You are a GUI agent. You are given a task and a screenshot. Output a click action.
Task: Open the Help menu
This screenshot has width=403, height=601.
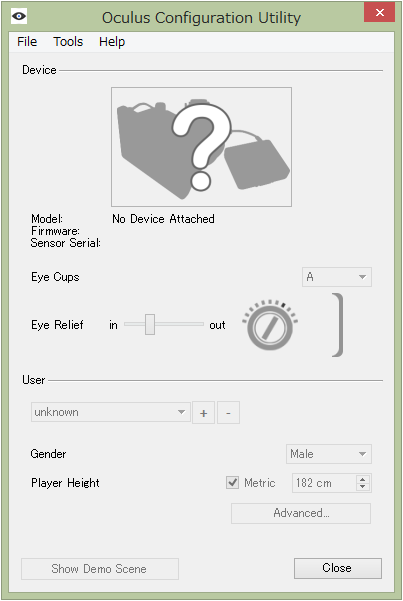click(112, 41)
